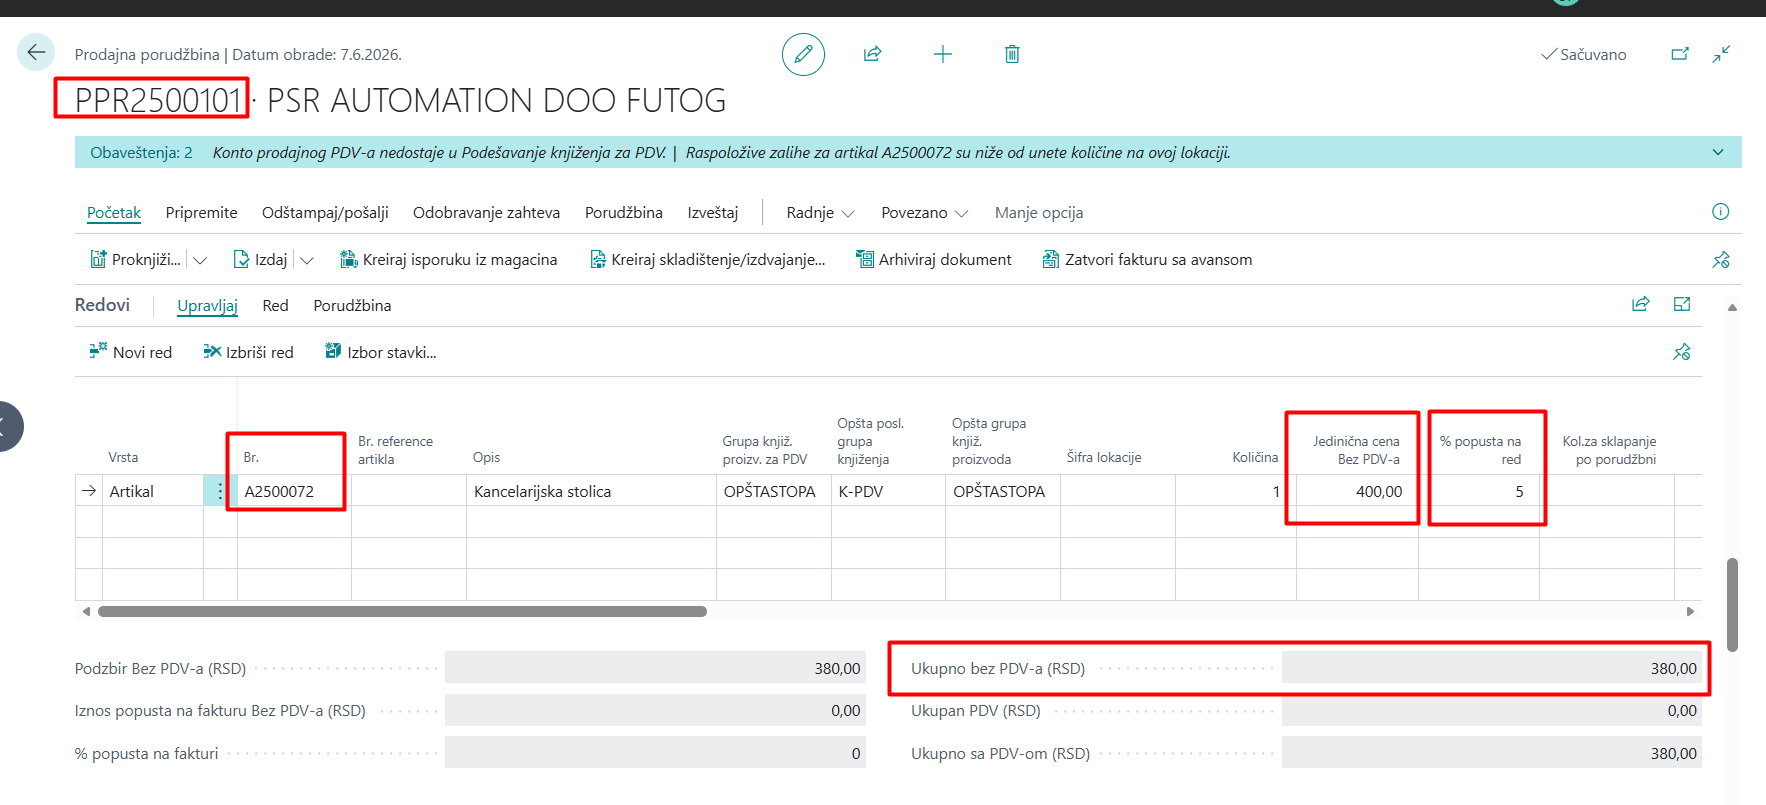Click the horizontal scrollbar under lines grid
Screen dimensions: 1766x805
(x=402, y=611)
